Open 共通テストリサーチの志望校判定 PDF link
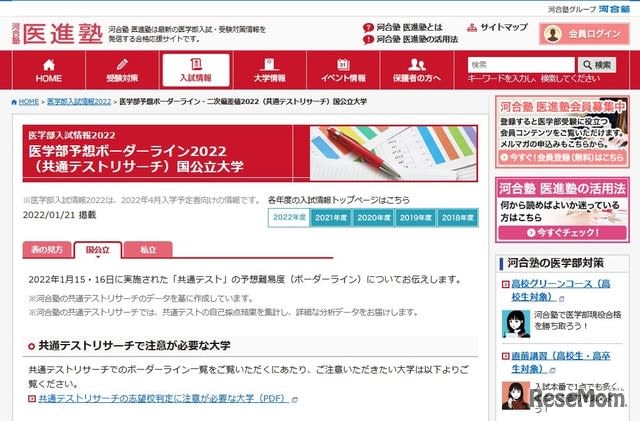This screenshot has width=640, height=421. [x=164, y=398]
